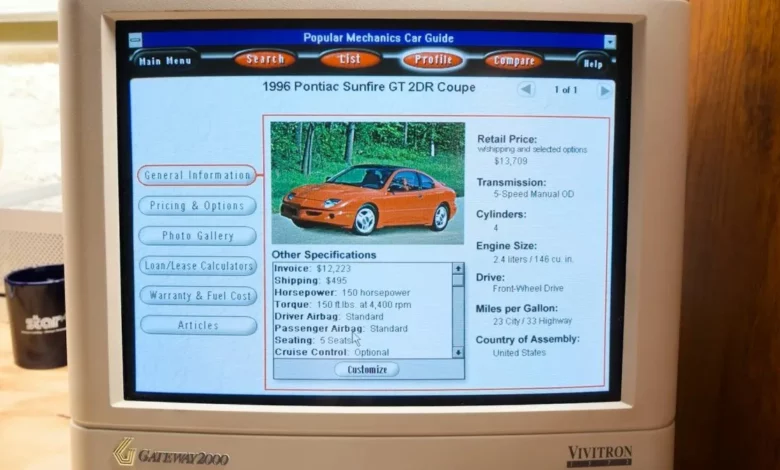The width and height of the screenshot is (780, 470).
Task: Click the 23 City / 33 Highway value
Action: click(x=532, y=321)
